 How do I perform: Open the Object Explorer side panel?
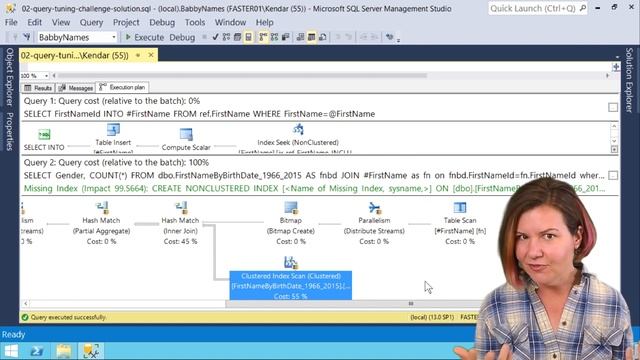pyautogui.click(x=9, y=77)
